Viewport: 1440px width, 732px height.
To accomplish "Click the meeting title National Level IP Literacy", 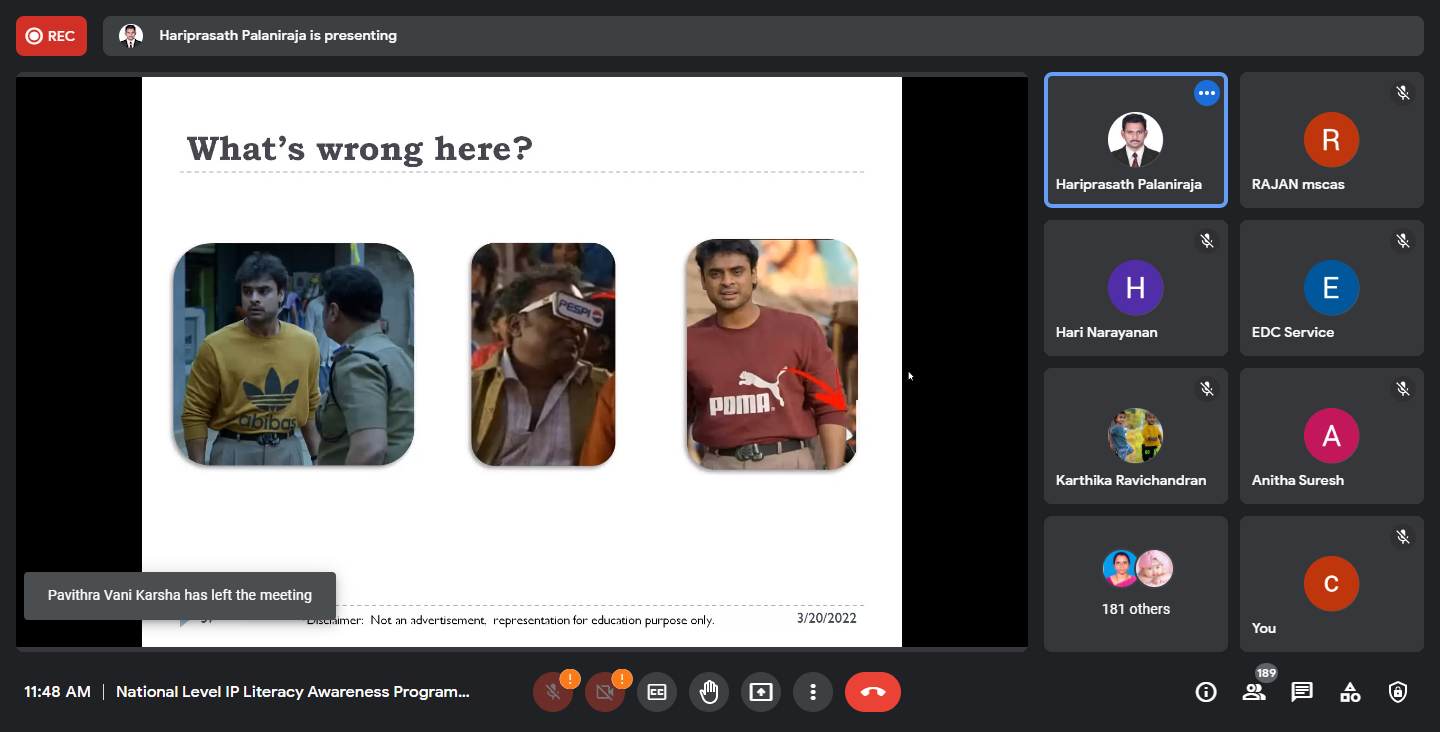I will coord(293,692).
